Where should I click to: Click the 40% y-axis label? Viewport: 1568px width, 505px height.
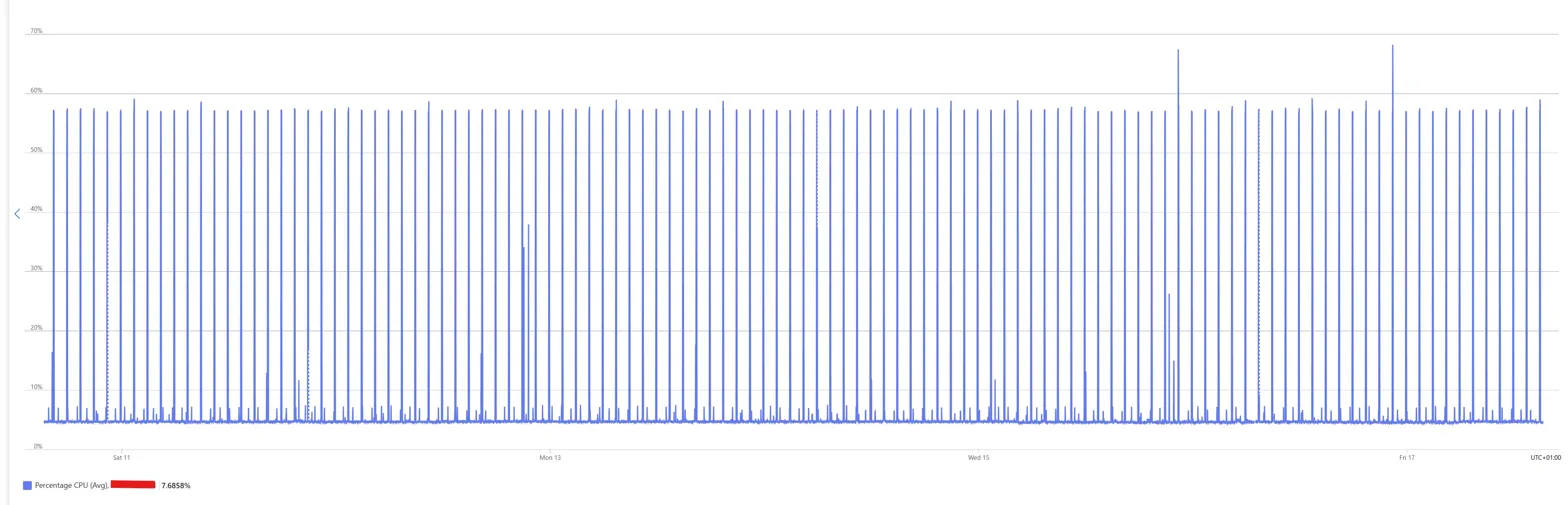pyautogui.click(x=36, y=210)
